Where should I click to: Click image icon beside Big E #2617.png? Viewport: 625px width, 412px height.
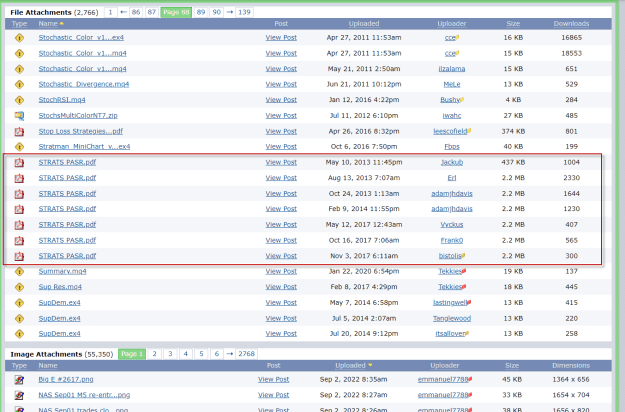[19, 380]
